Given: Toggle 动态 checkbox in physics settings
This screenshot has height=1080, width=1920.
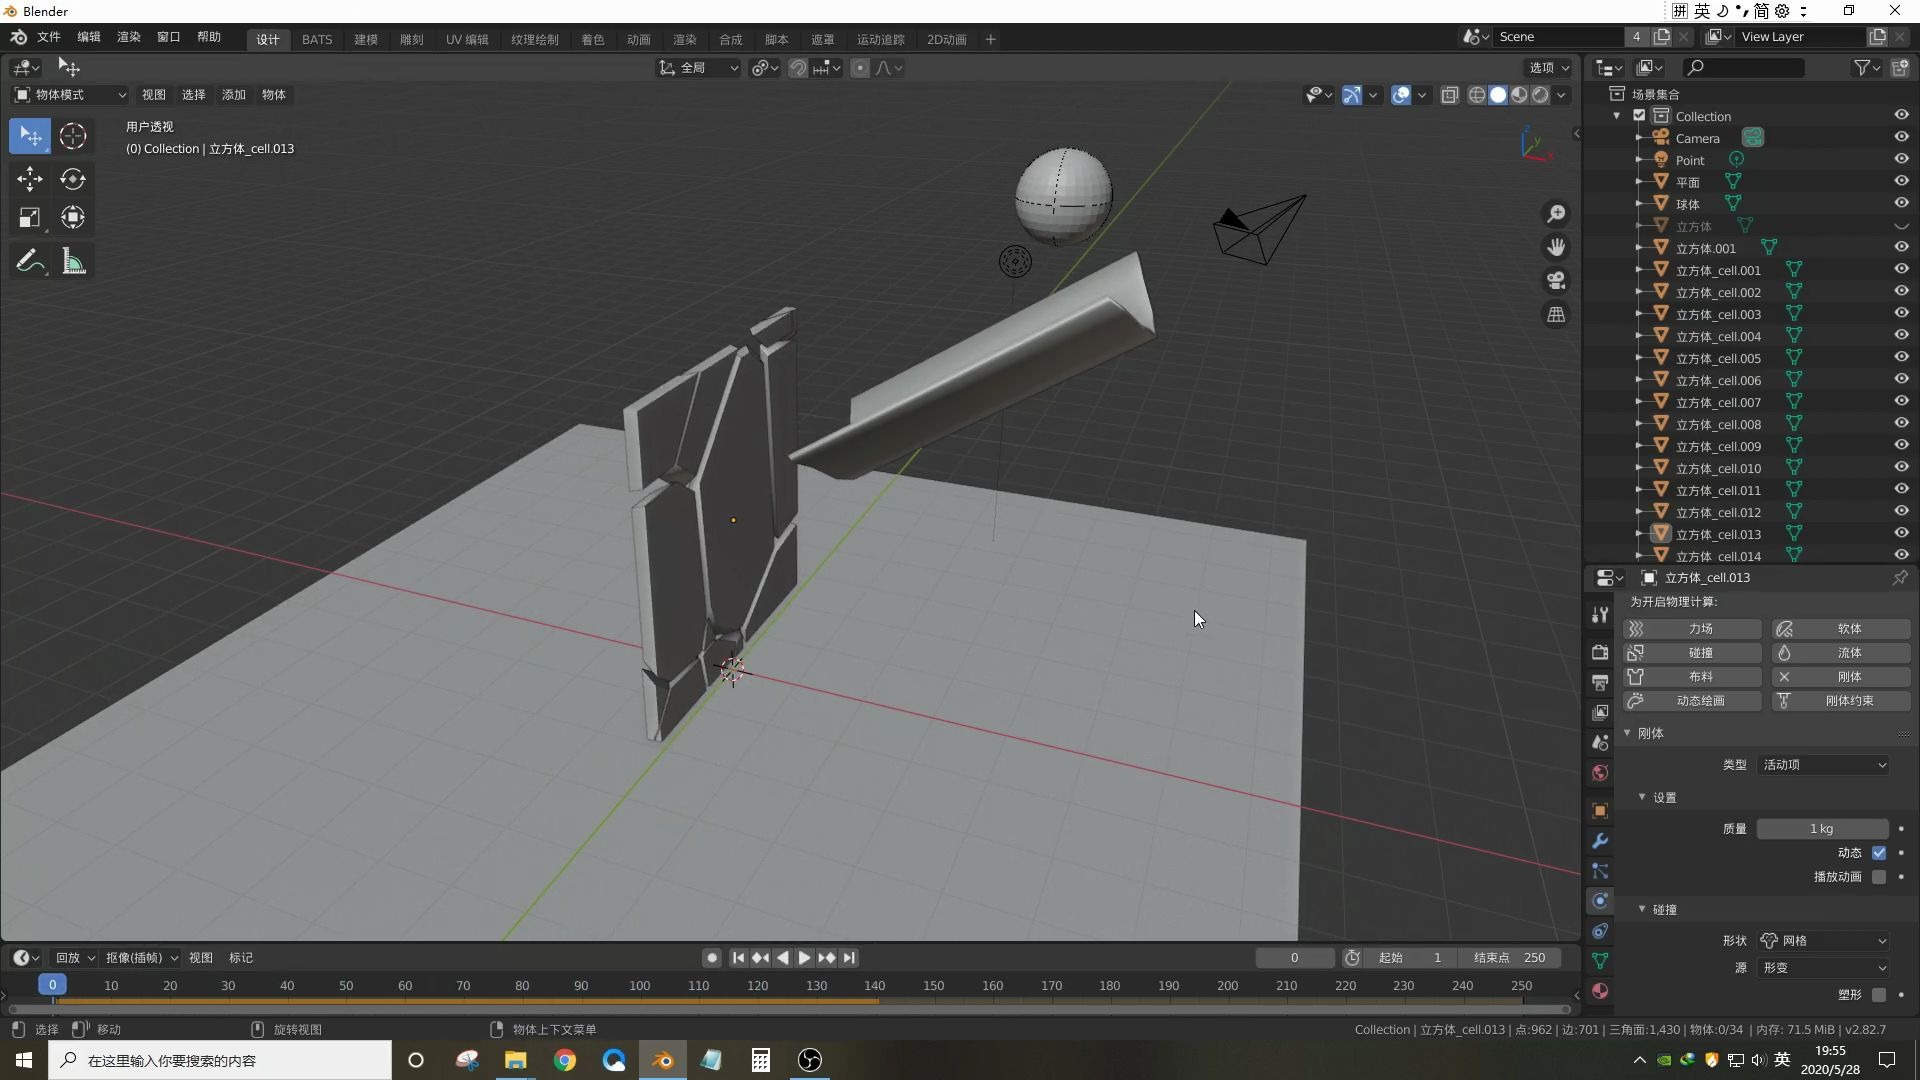Looking at the screenshot, I should tap(1882, 852).
